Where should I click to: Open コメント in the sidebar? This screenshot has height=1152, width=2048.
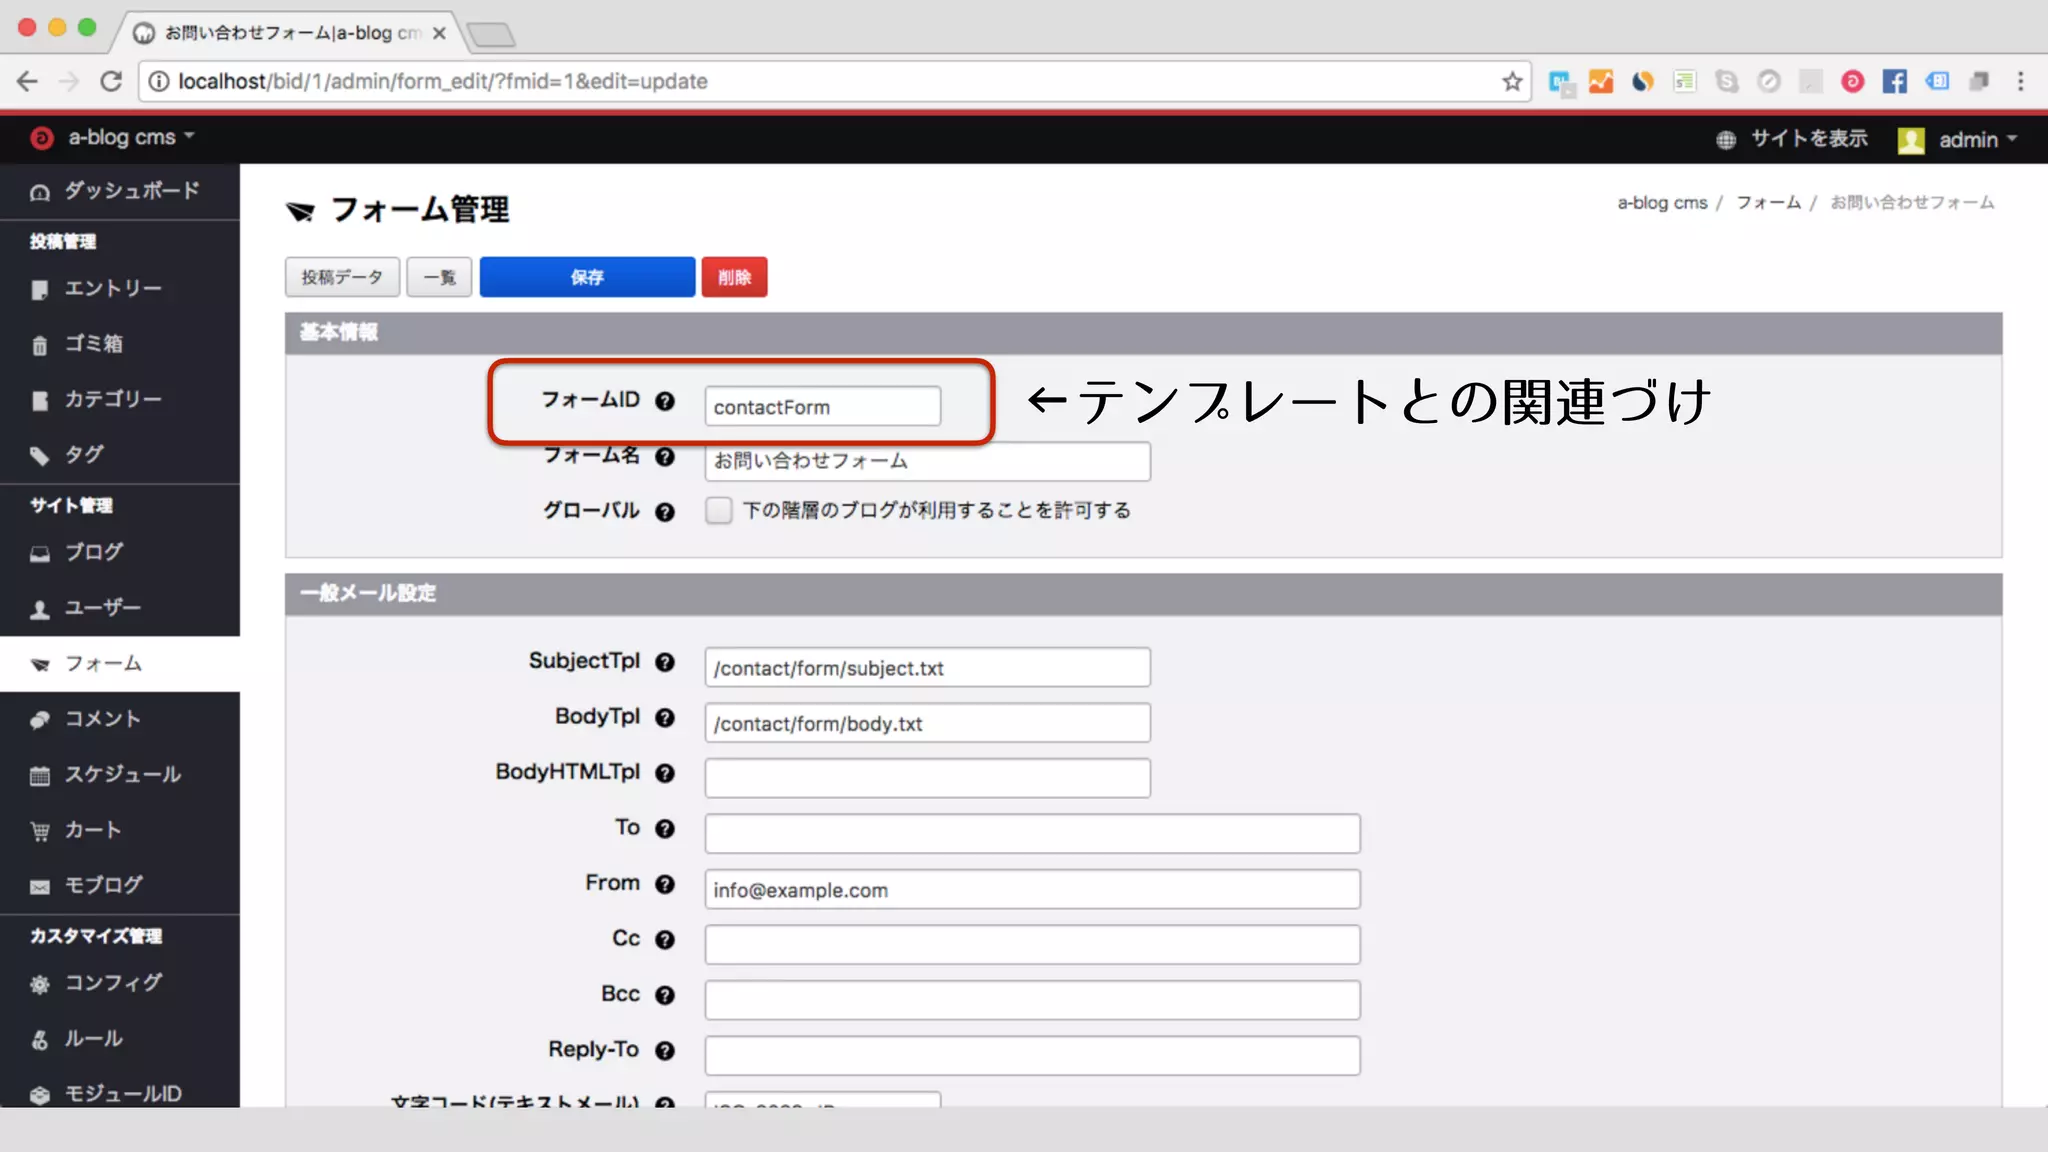coord(120,719)
